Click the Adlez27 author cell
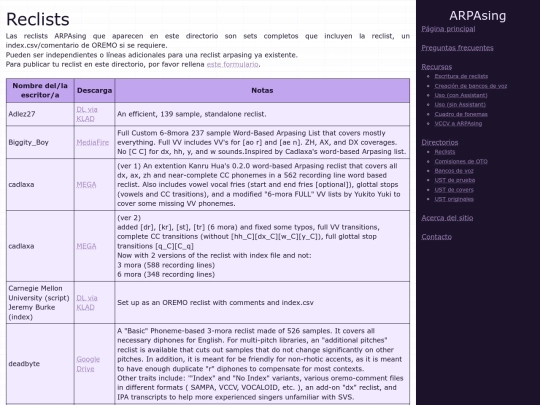Viewport: 540px width, 405px height. tap(40, 114)
